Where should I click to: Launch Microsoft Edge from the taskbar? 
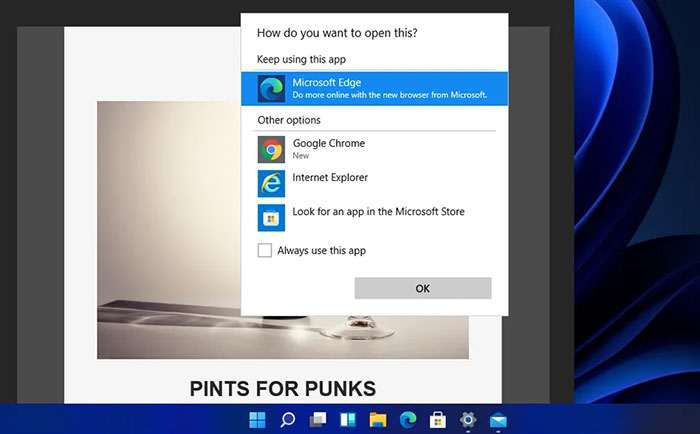(x=408, y=420)
